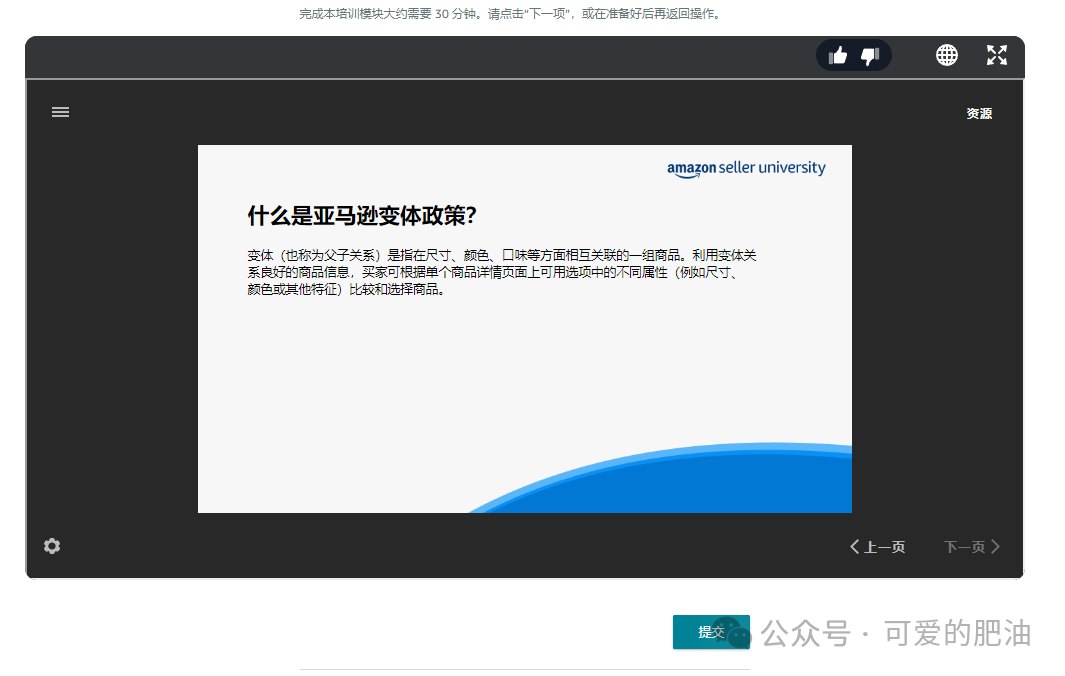1065x676 pixels.
Task: Go back with the 上一页 button
Action: [877, 547]
